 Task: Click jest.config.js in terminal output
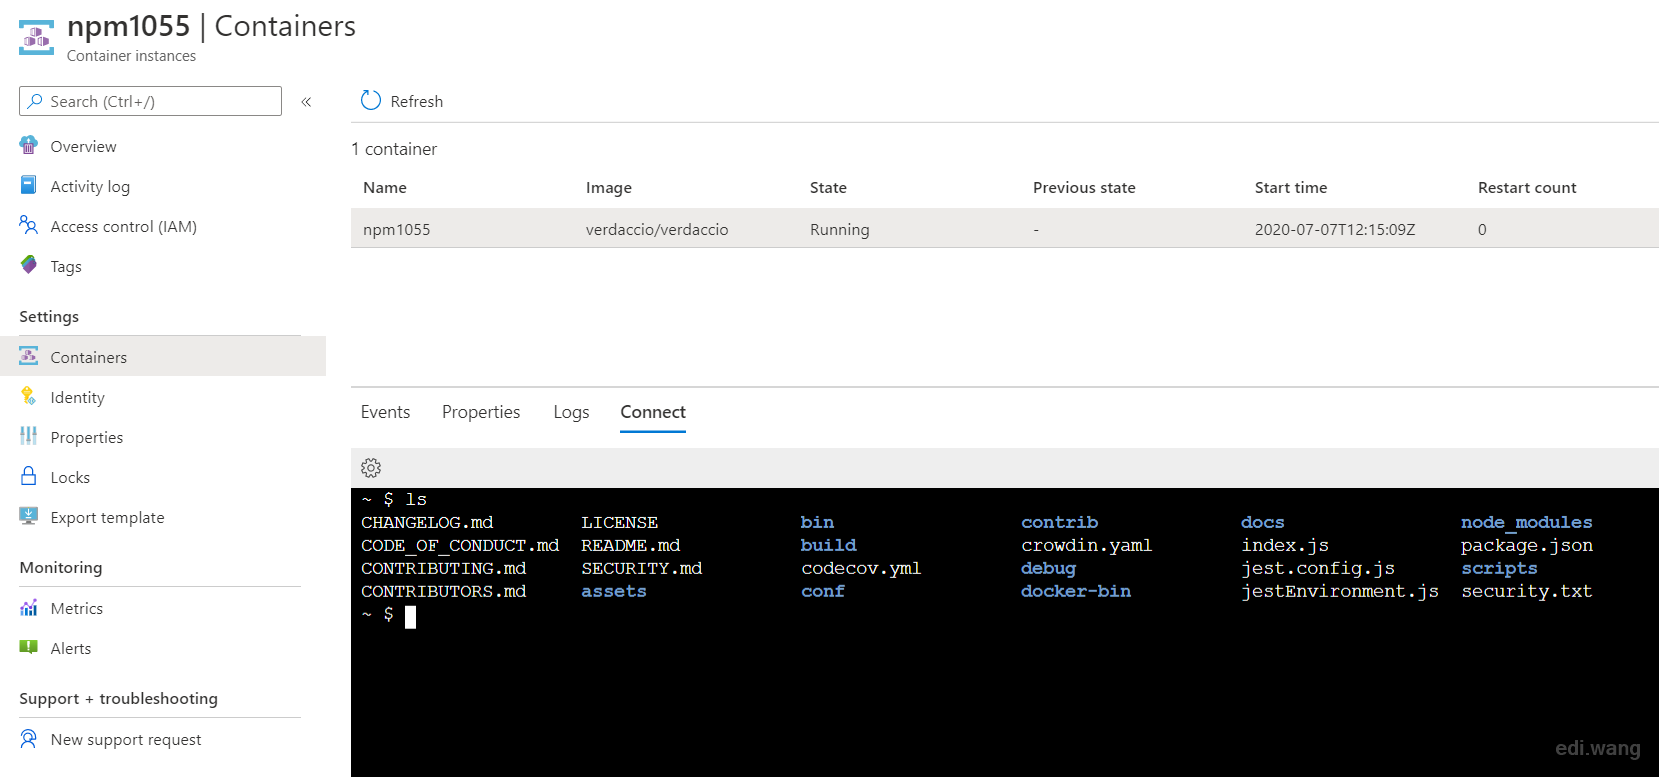(1317, 568)
